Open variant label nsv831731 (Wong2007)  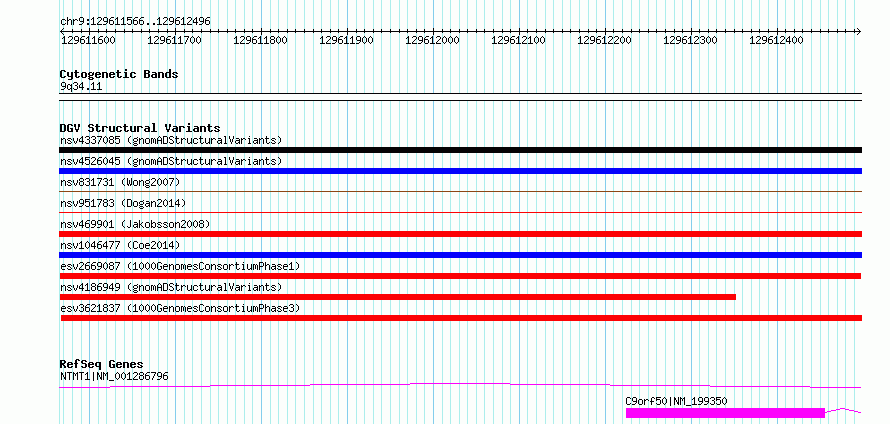click(x=120, y=182)
